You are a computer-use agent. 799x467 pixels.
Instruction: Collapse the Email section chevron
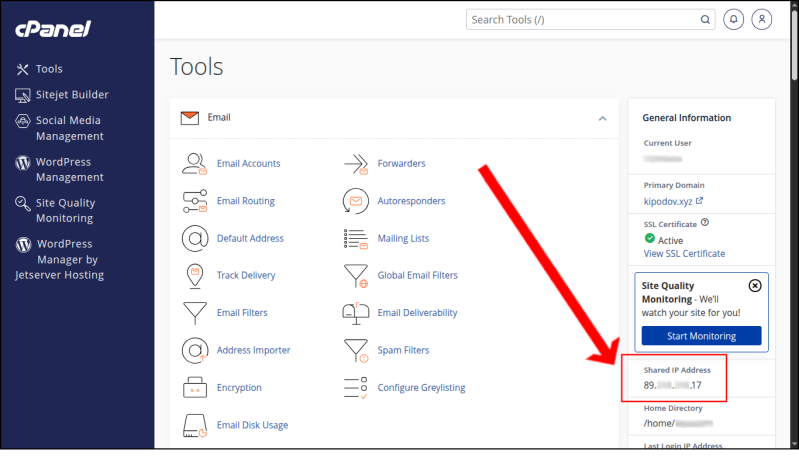pos(602,118)
